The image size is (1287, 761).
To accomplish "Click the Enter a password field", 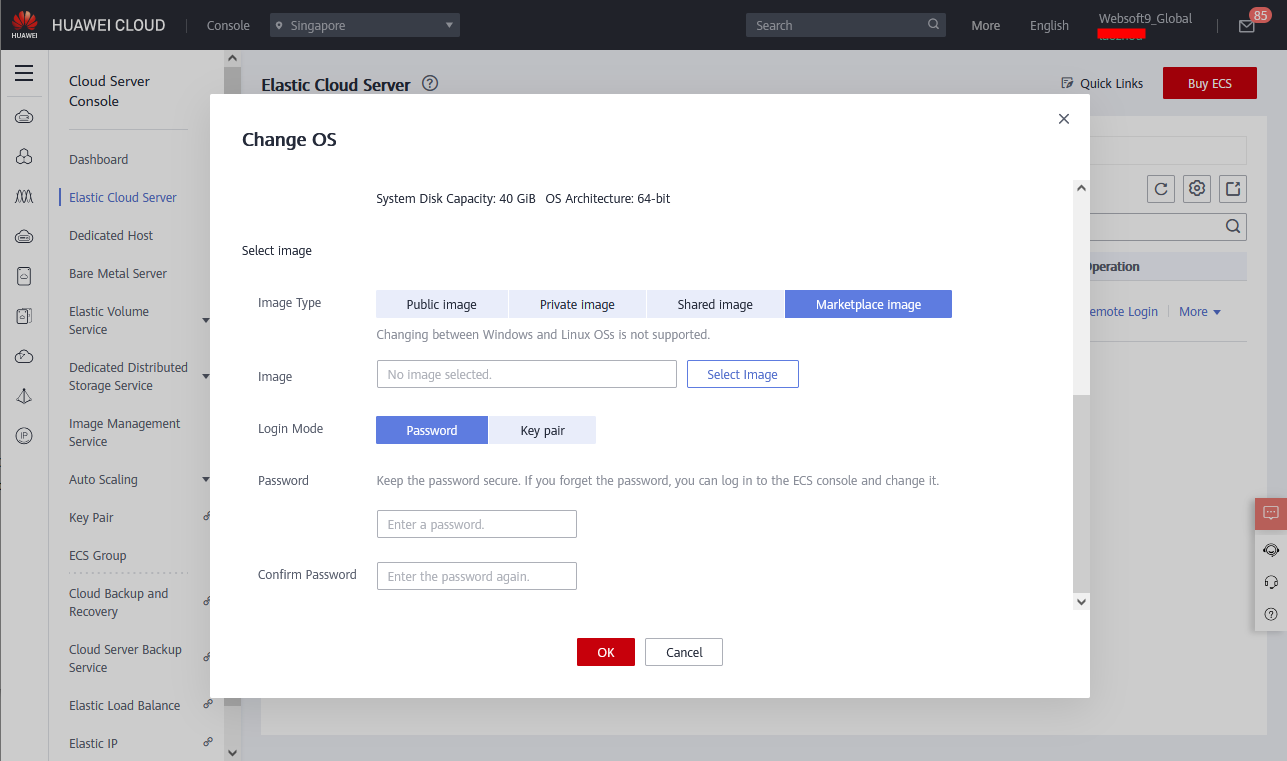I will point(476,524).
